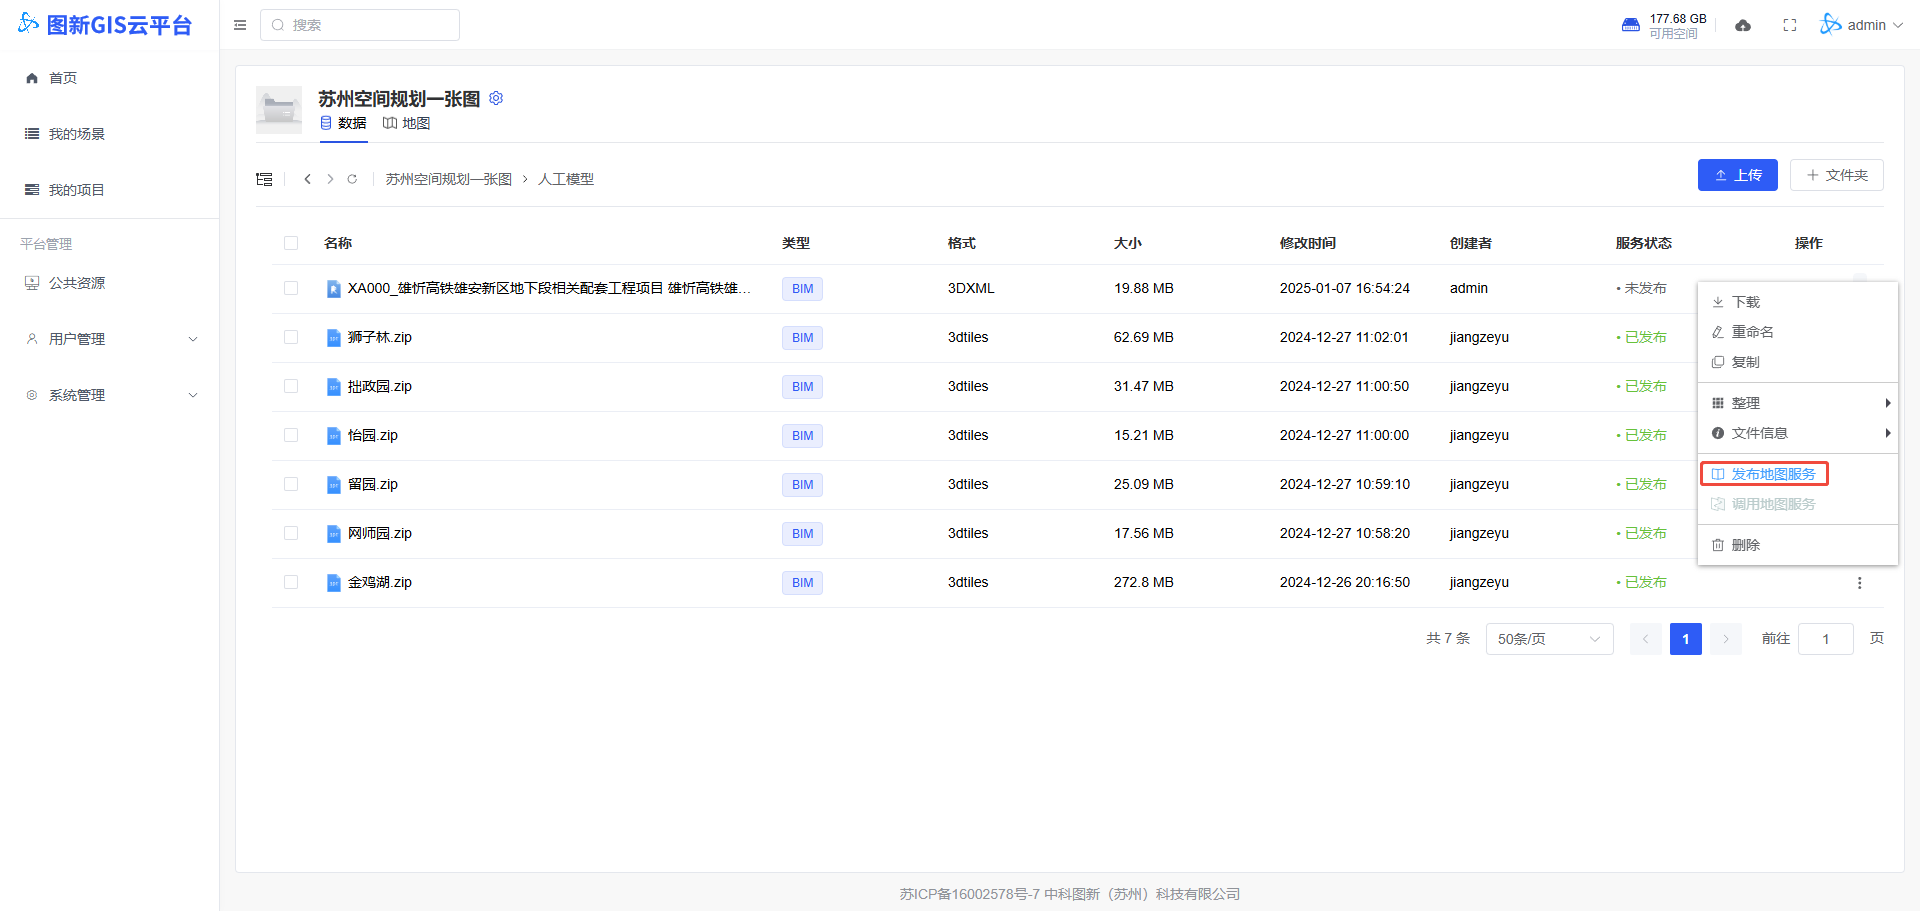Go to breadcrumb 苏州空间规划一张图
Viewport: 1920px width, 911px height.
pos(448,179)
